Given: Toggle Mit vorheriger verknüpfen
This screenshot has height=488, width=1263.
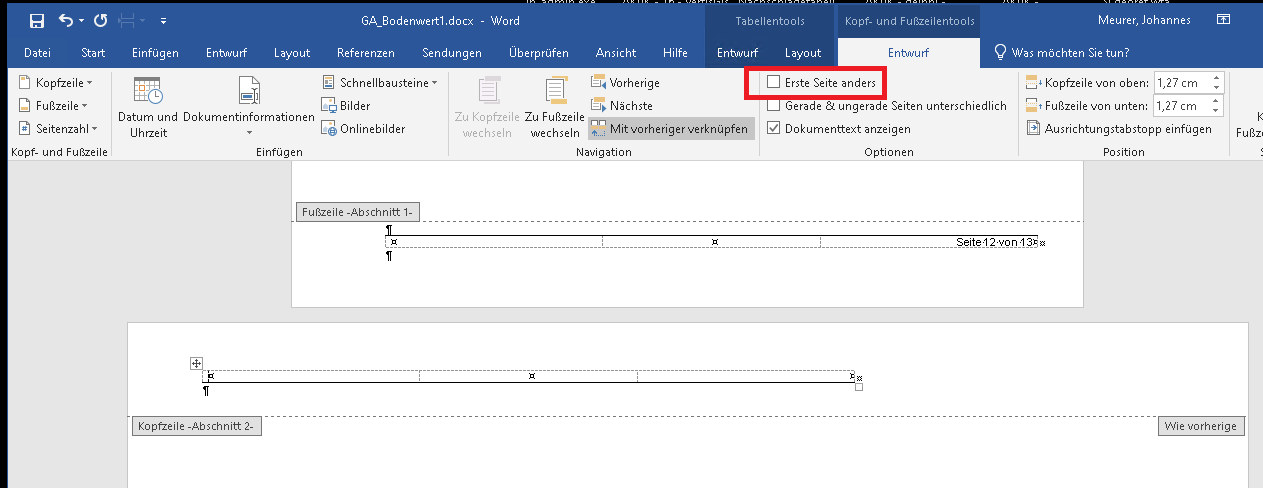Looking at the screenshot, I should [670, 128].
